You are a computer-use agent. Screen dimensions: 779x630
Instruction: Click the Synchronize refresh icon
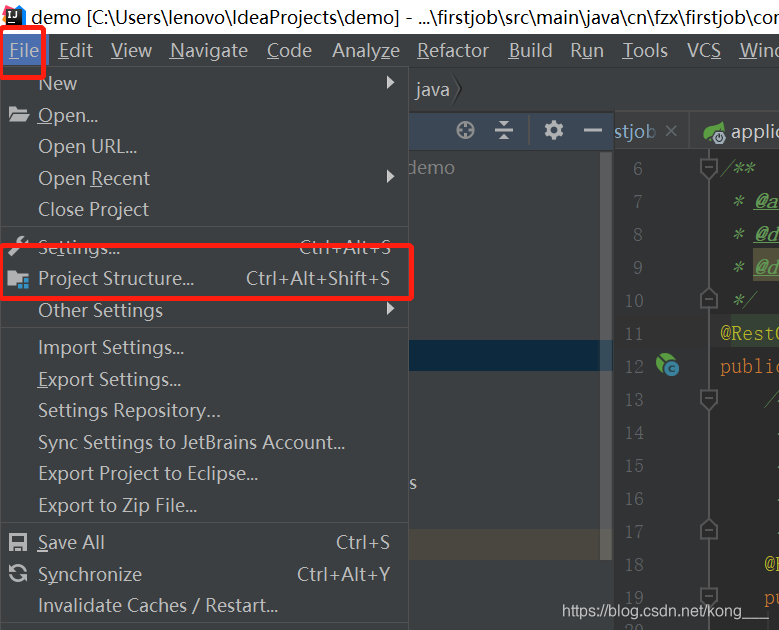[18, 573]
